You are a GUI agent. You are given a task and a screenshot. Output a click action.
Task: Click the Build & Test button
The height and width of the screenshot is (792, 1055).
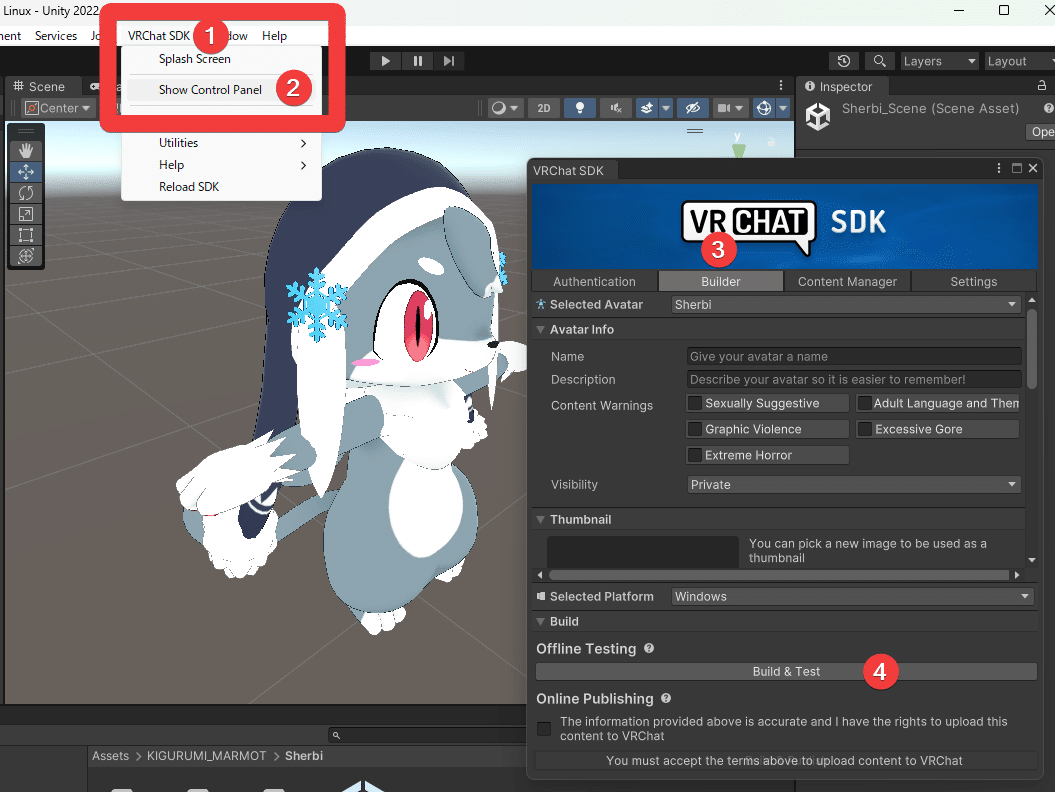786,672
